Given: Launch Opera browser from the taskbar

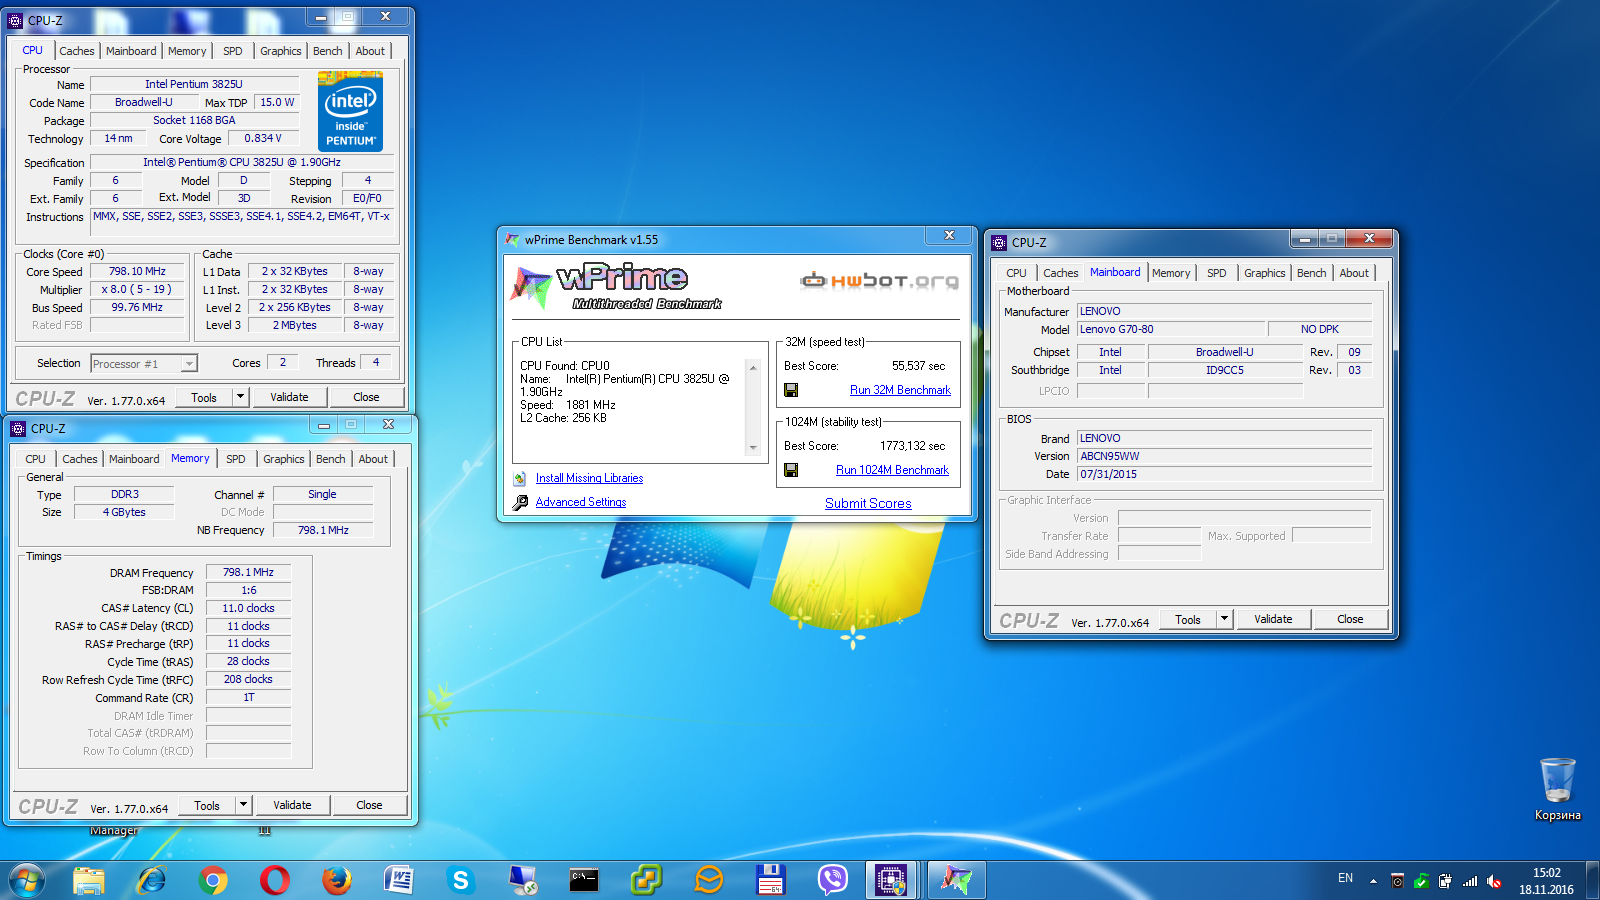Looking at the screenshot, I should pos(275,880).
